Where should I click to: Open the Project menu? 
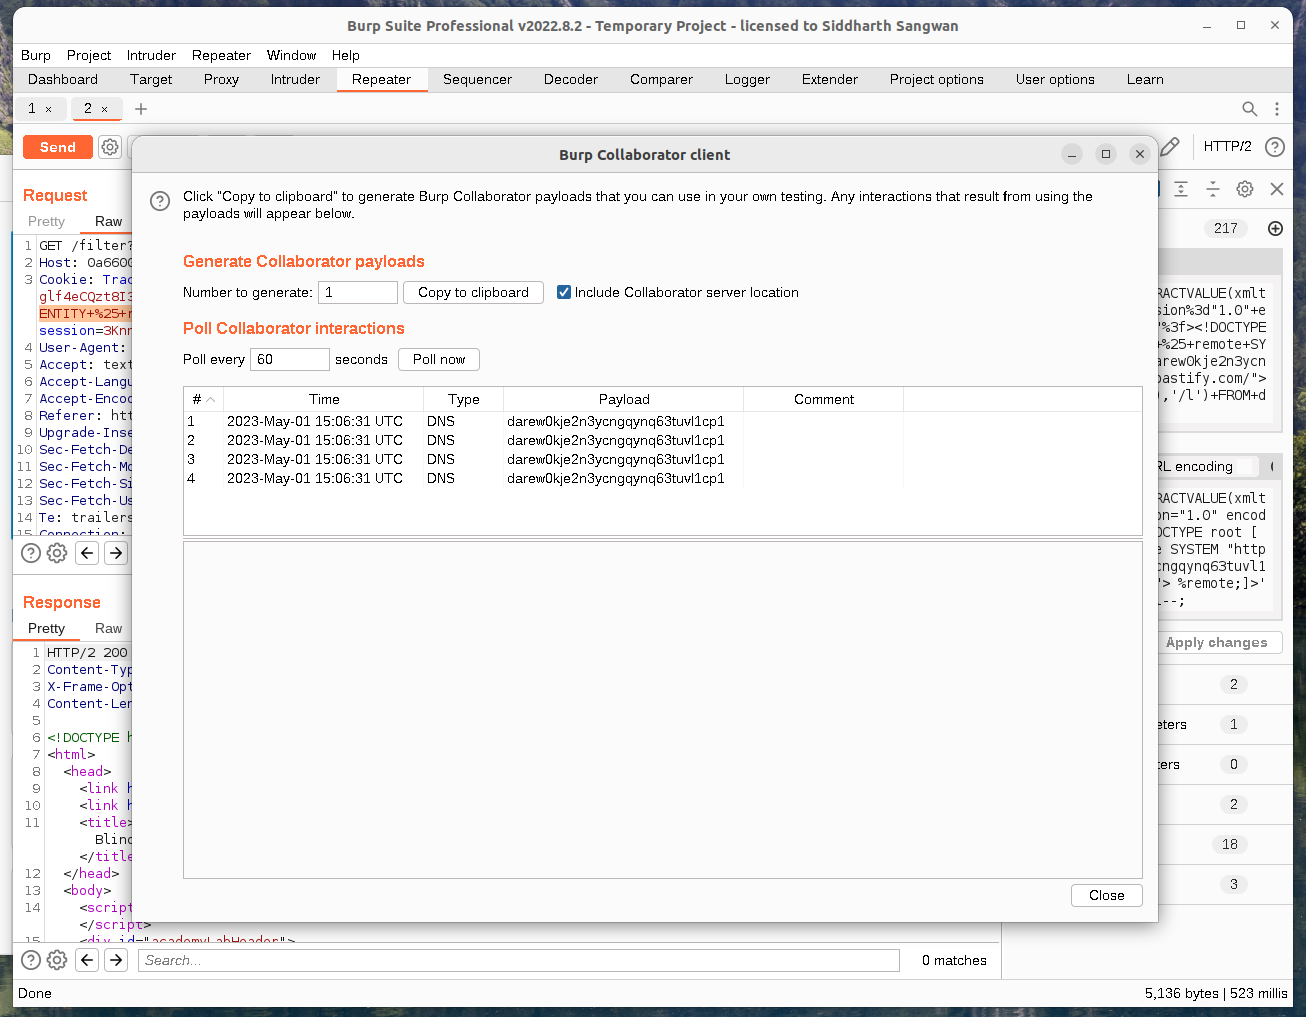point(89,55)
